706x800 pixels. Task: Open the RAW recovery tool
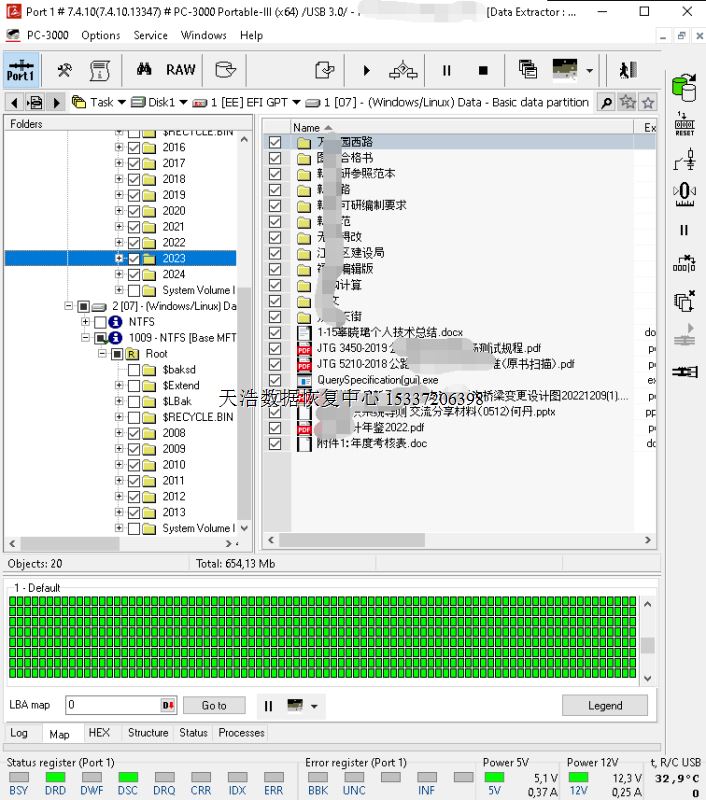coord(181,70)
